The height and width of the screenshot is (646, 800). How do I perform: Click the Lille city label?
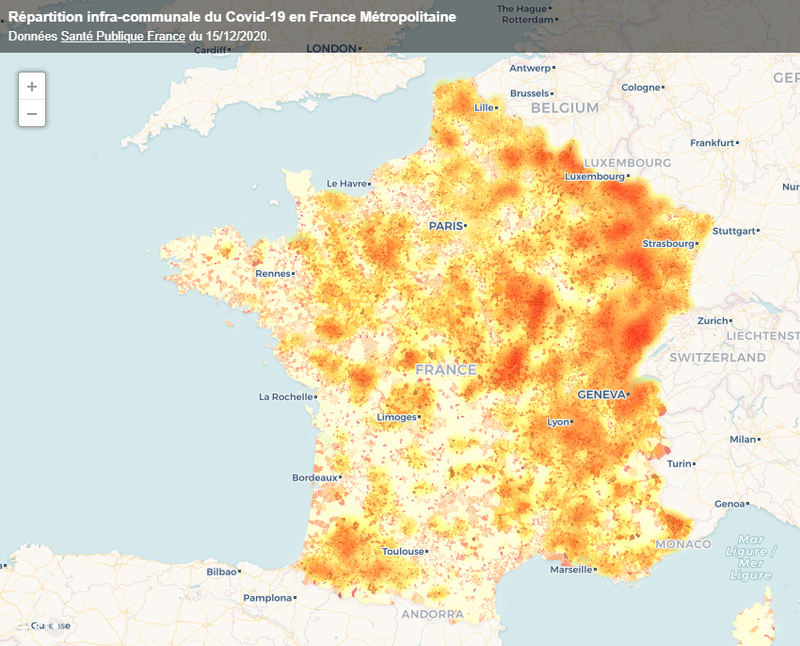(x=484, y=107)
